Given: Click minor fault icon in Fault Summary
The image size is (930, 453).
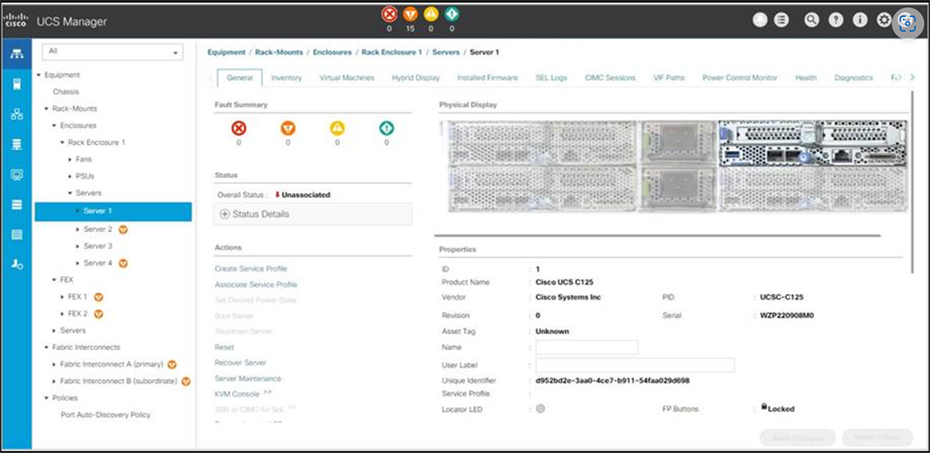Looking at the screenshot, I should [x=337, y=128].
